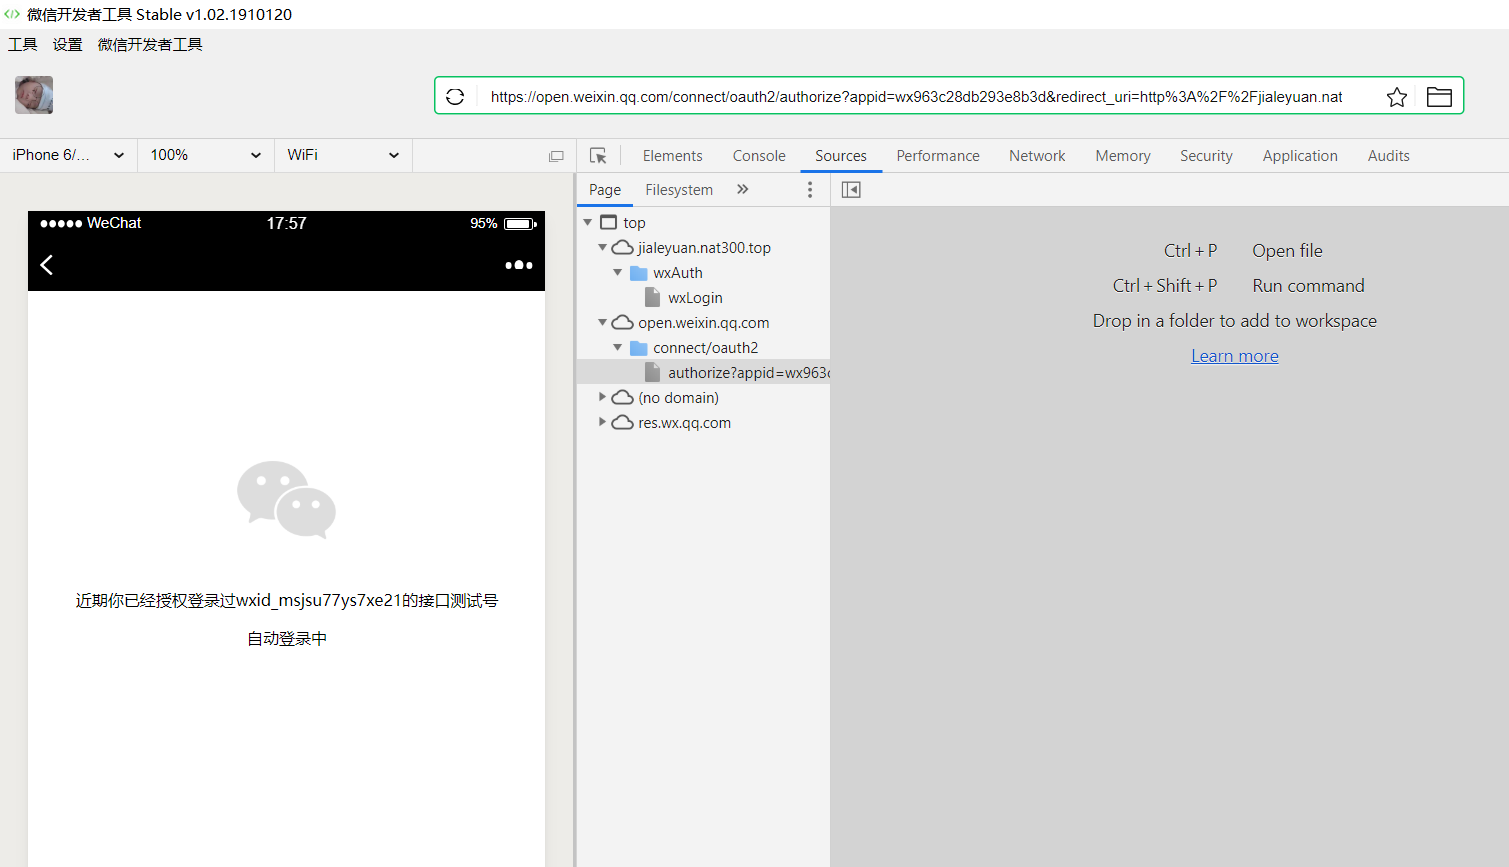This screenshot has width=1509, height=867.
Task: Open the WiFi network dropdown
Action: [343, 155]
